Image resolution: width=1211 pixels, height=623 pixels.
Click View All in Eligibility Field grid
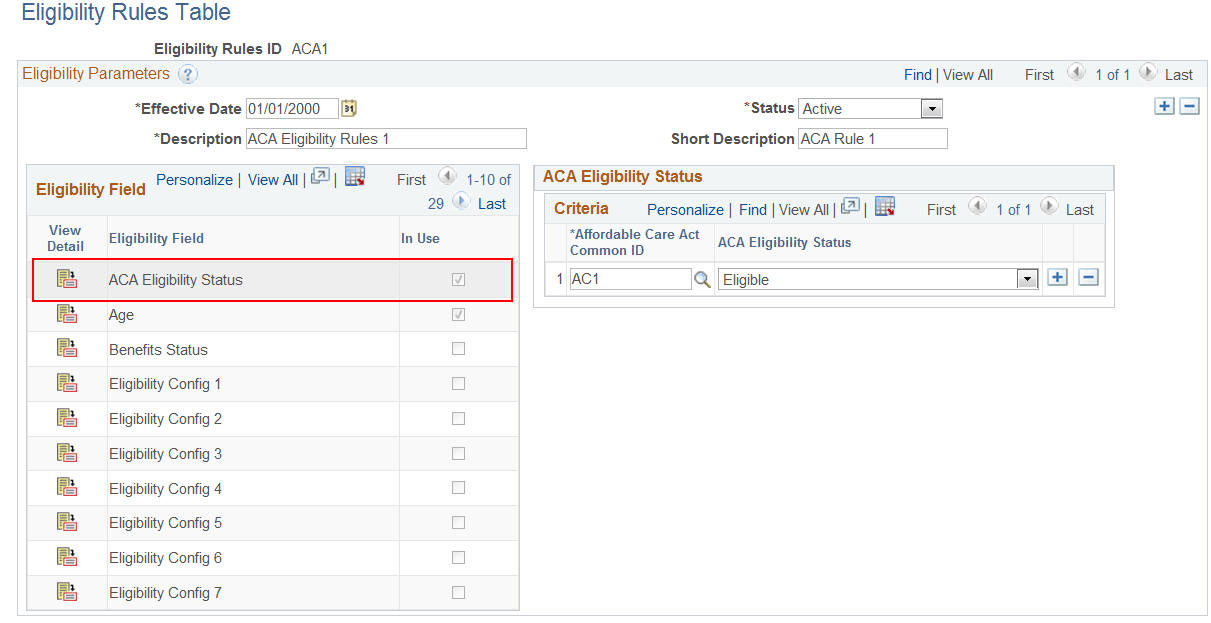coord(273,179)
